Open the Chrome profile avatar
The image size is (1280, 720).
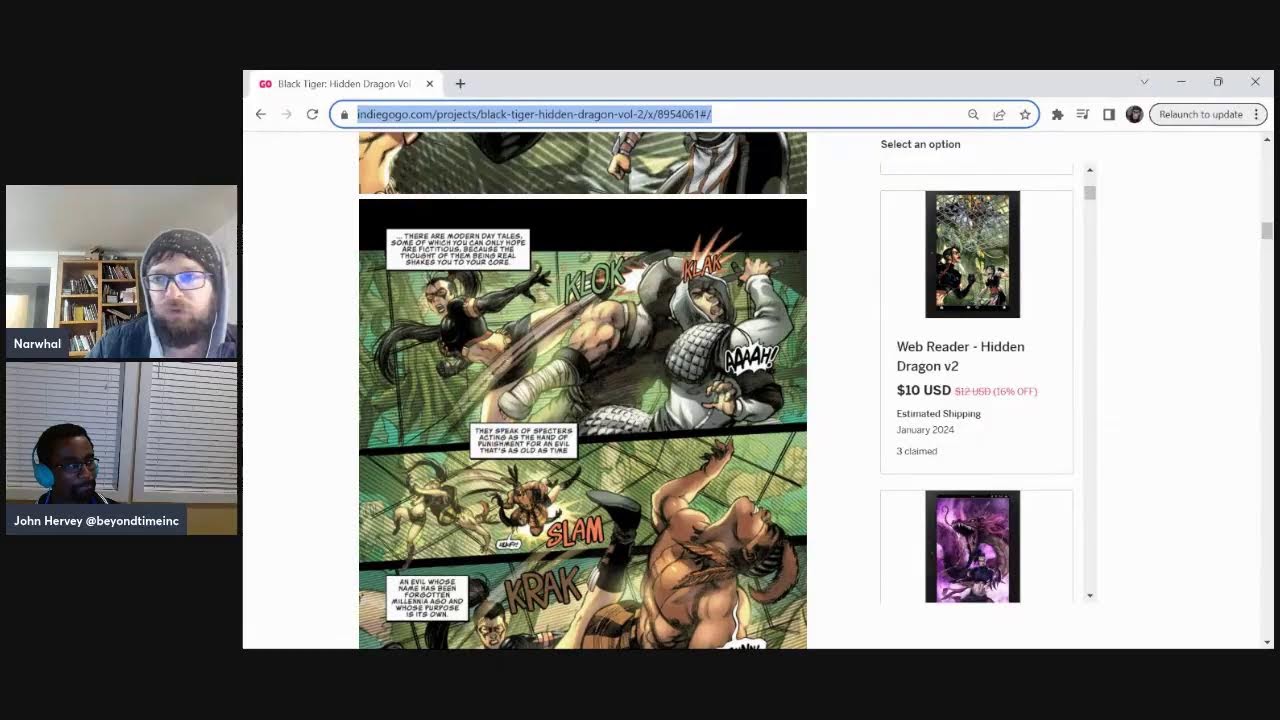(x=1134, y=114)
